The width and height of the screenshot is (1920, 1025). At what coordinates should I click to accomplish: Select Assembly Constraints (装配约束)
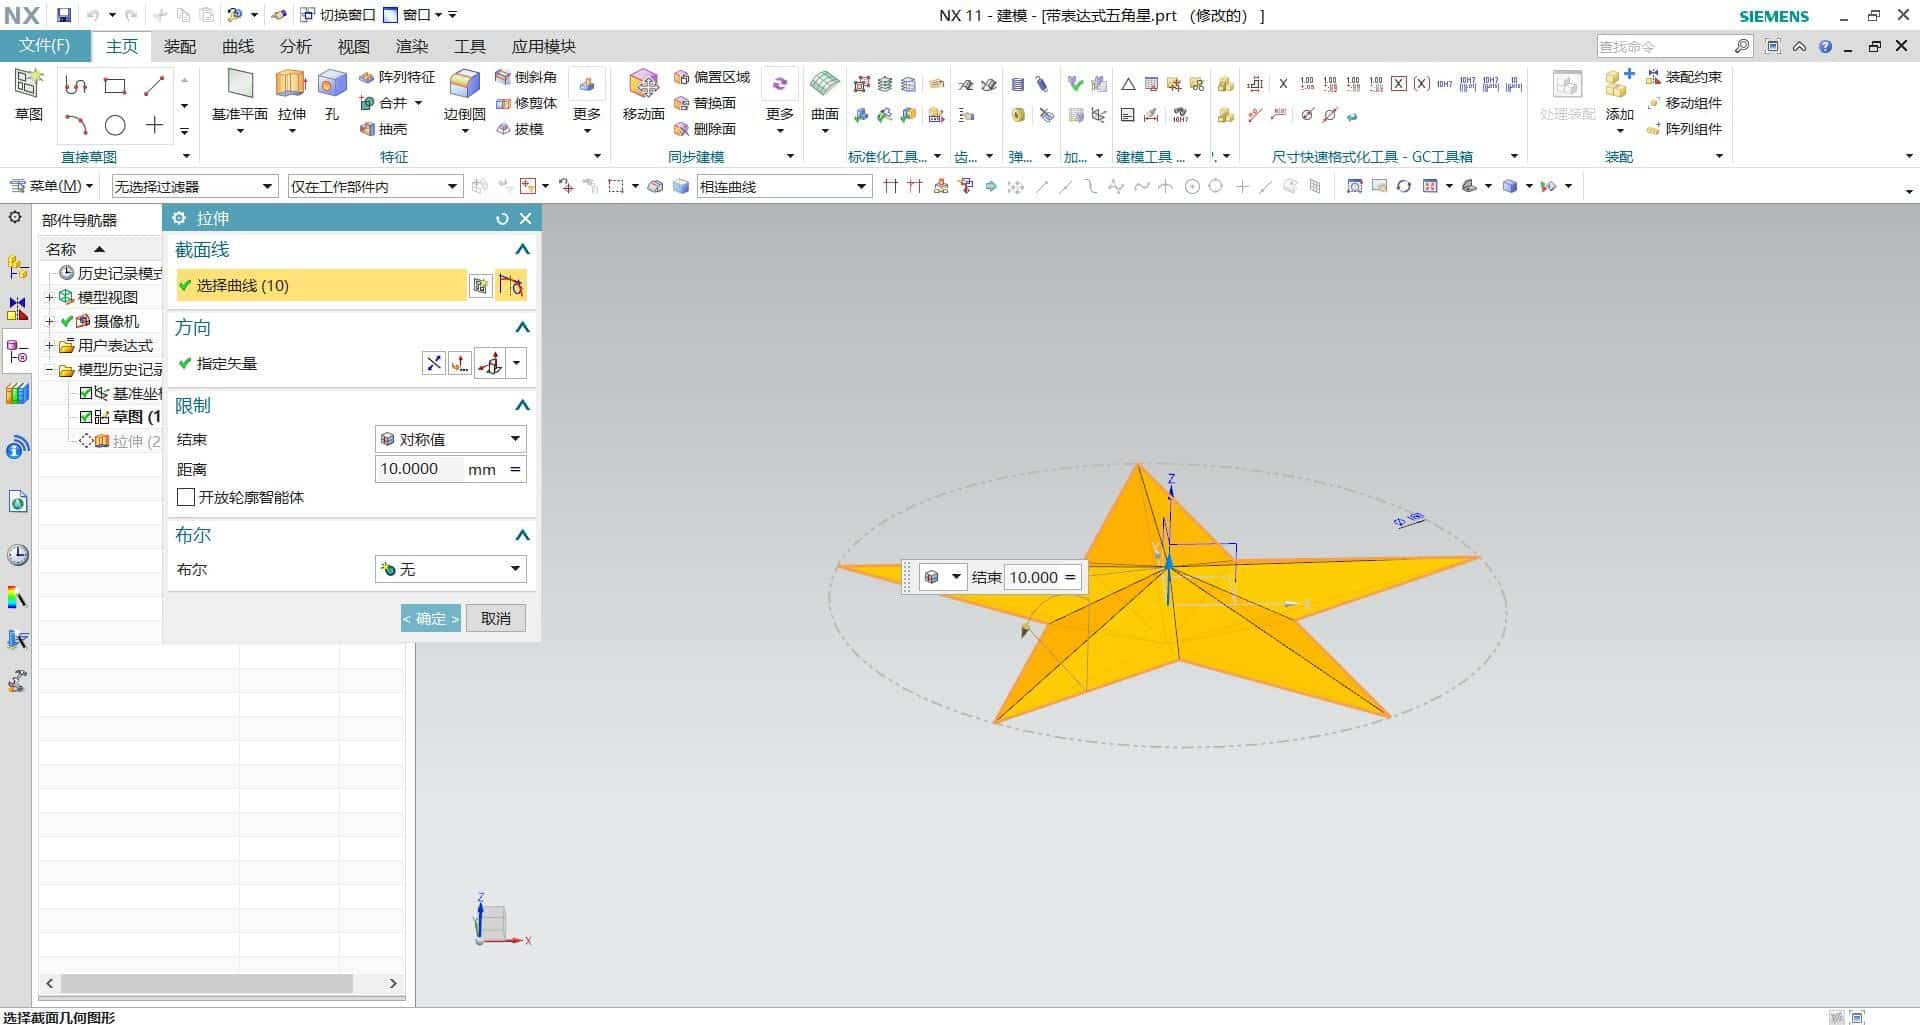[1684, 77]
